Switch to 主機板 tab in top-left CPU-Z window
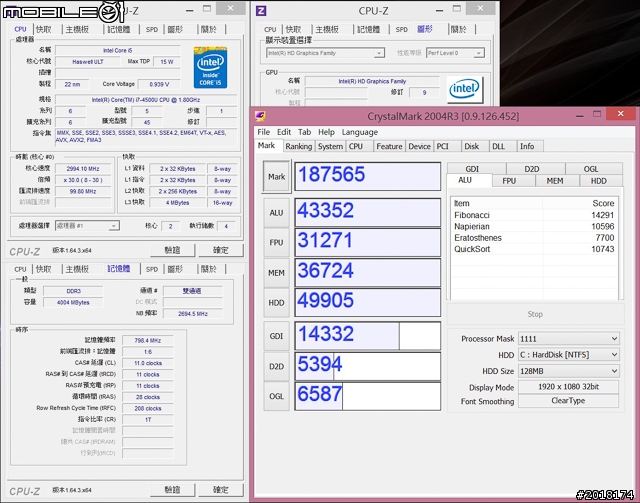 77,29
